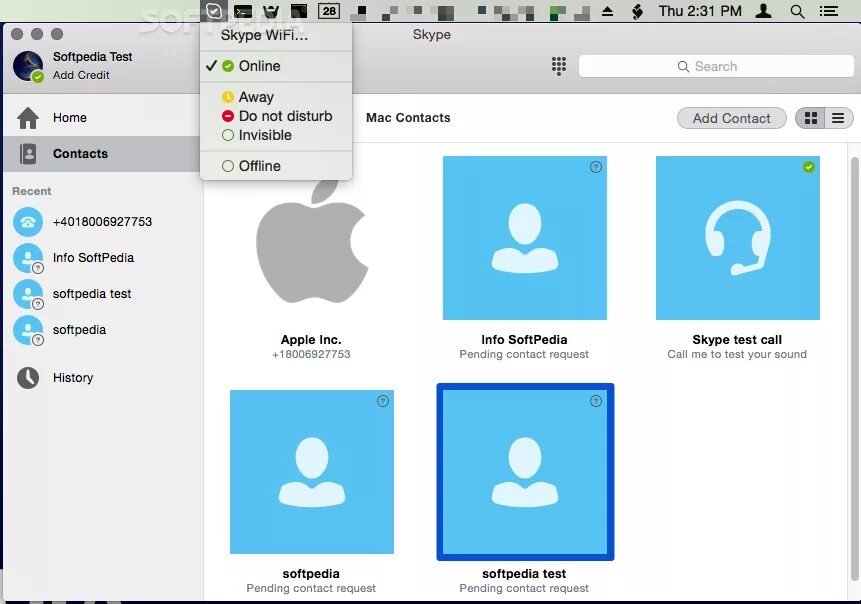This screenshot has width=861, height=604.
Task: Click pending status icon on Info SoftPedia card
Action: [x=595, y=167]
